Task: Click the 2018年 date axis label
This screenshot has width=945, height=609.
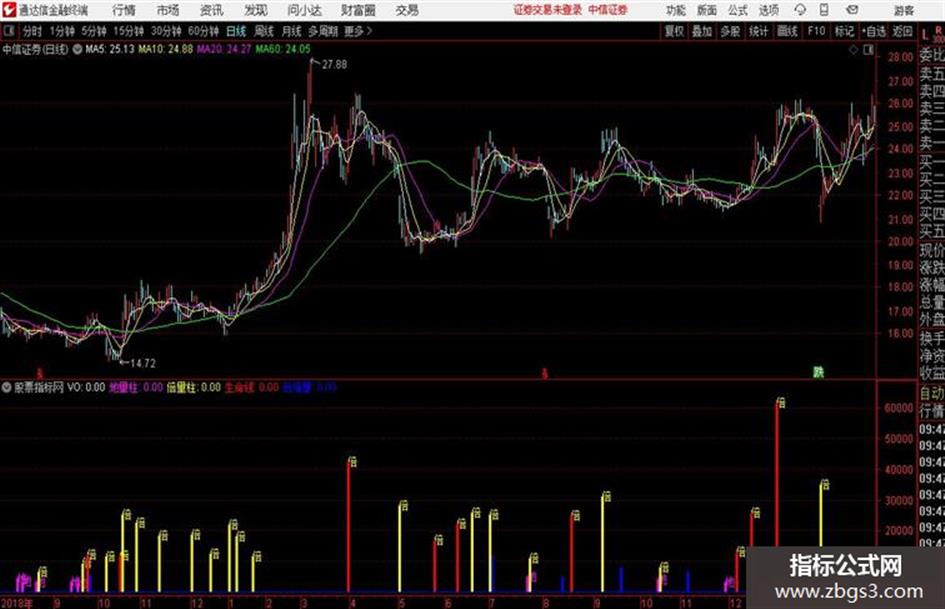Action: click(17, 602)
